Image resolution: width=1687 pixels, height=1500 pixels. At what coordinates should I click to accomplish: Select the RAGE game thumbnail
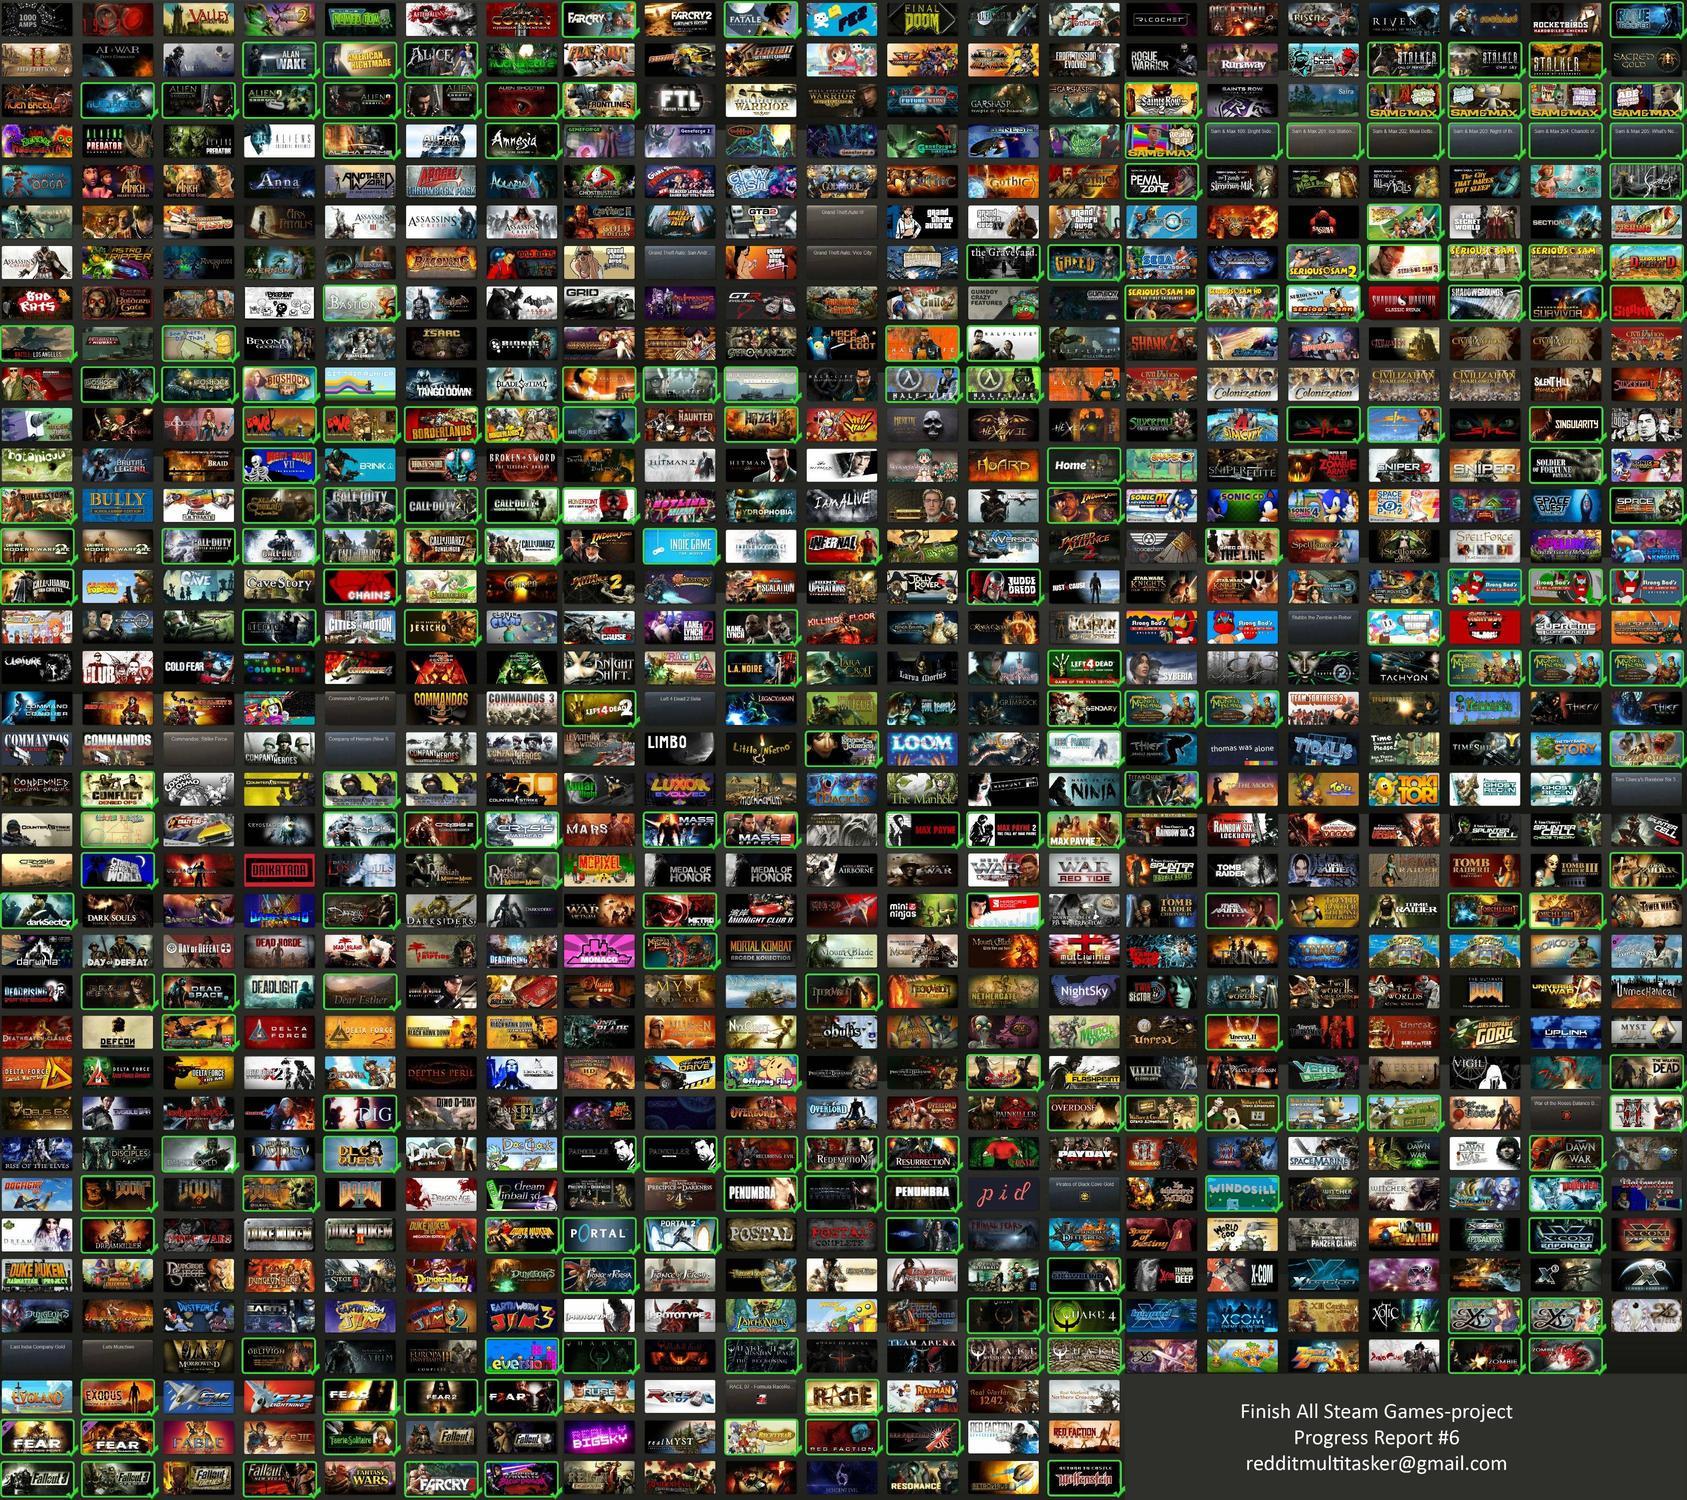click(x=841, y=1396)
